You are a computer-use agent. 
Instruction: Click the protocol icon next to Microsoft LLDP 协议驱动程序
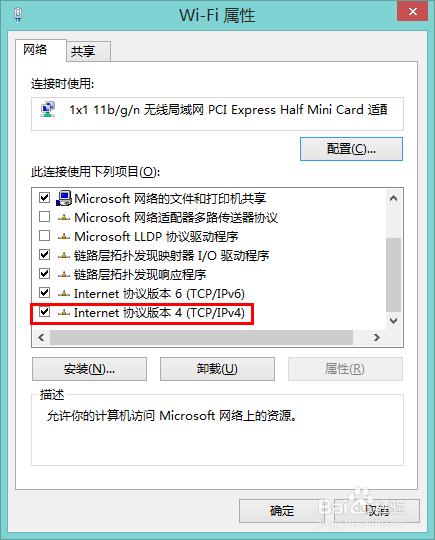pyautogui.click(x=64, y=237)
